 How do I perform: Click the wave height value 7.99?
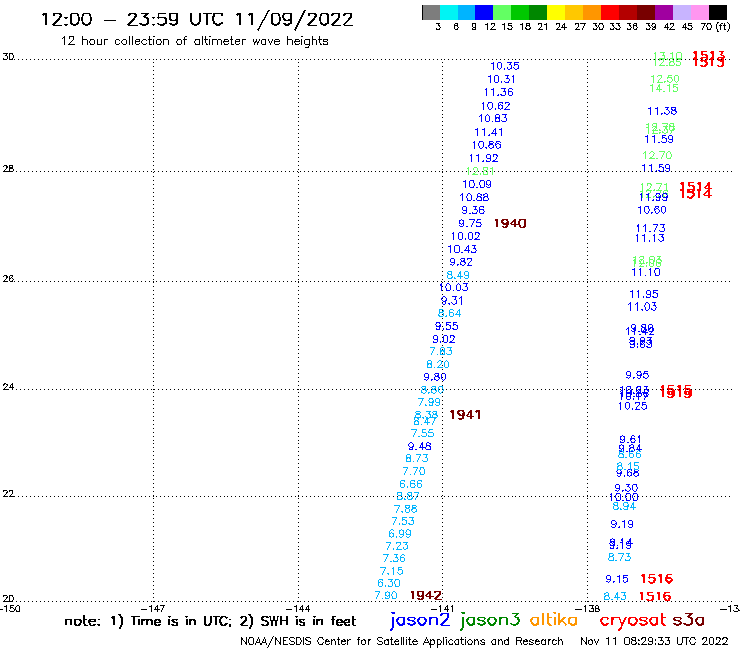429,402
